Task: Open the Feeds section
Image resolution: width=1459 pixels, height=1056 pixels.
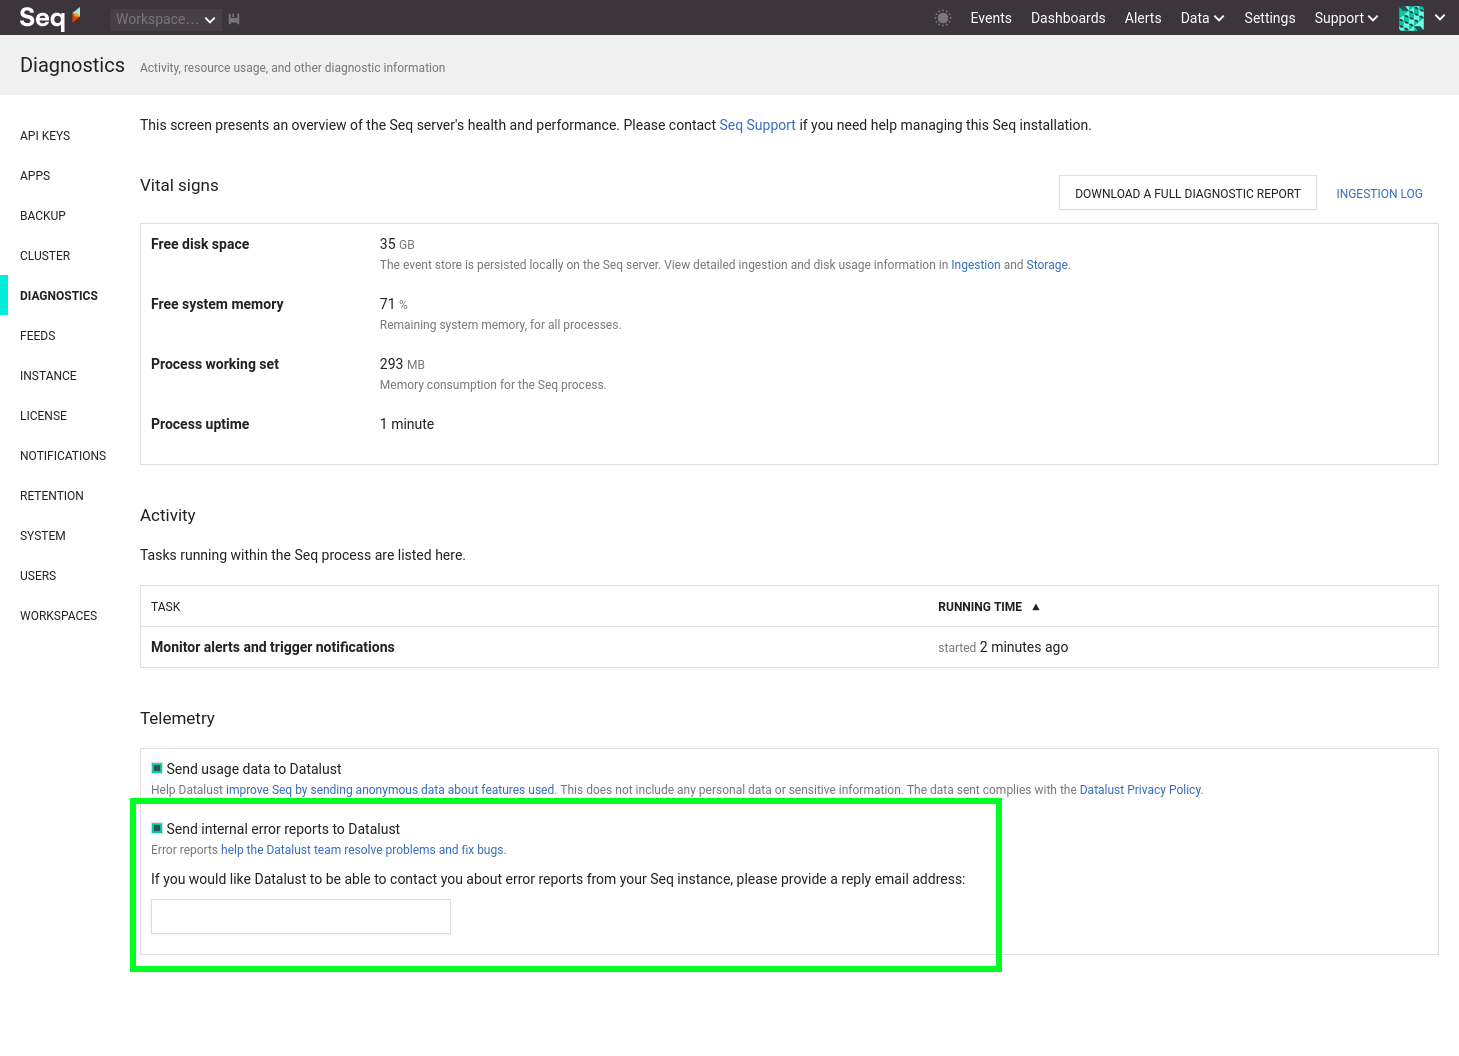Action: tap(38, 336)
